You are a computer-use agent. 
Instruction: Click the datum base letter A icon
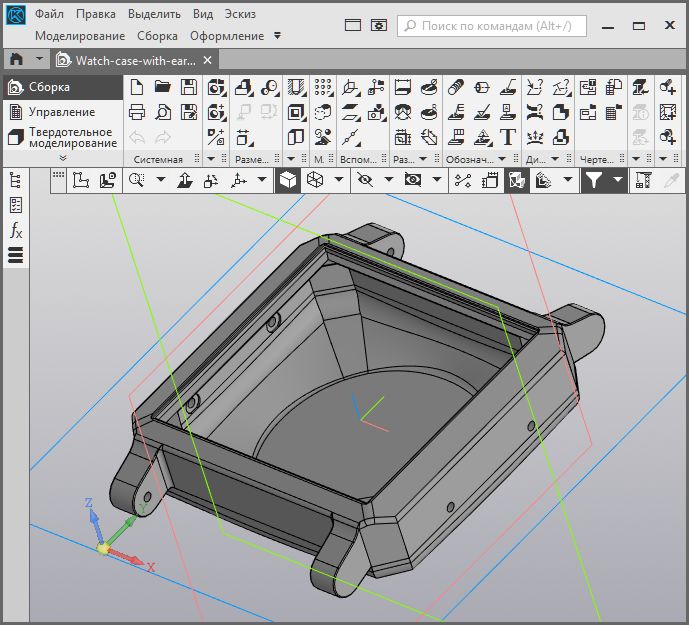tap(508, 112)
